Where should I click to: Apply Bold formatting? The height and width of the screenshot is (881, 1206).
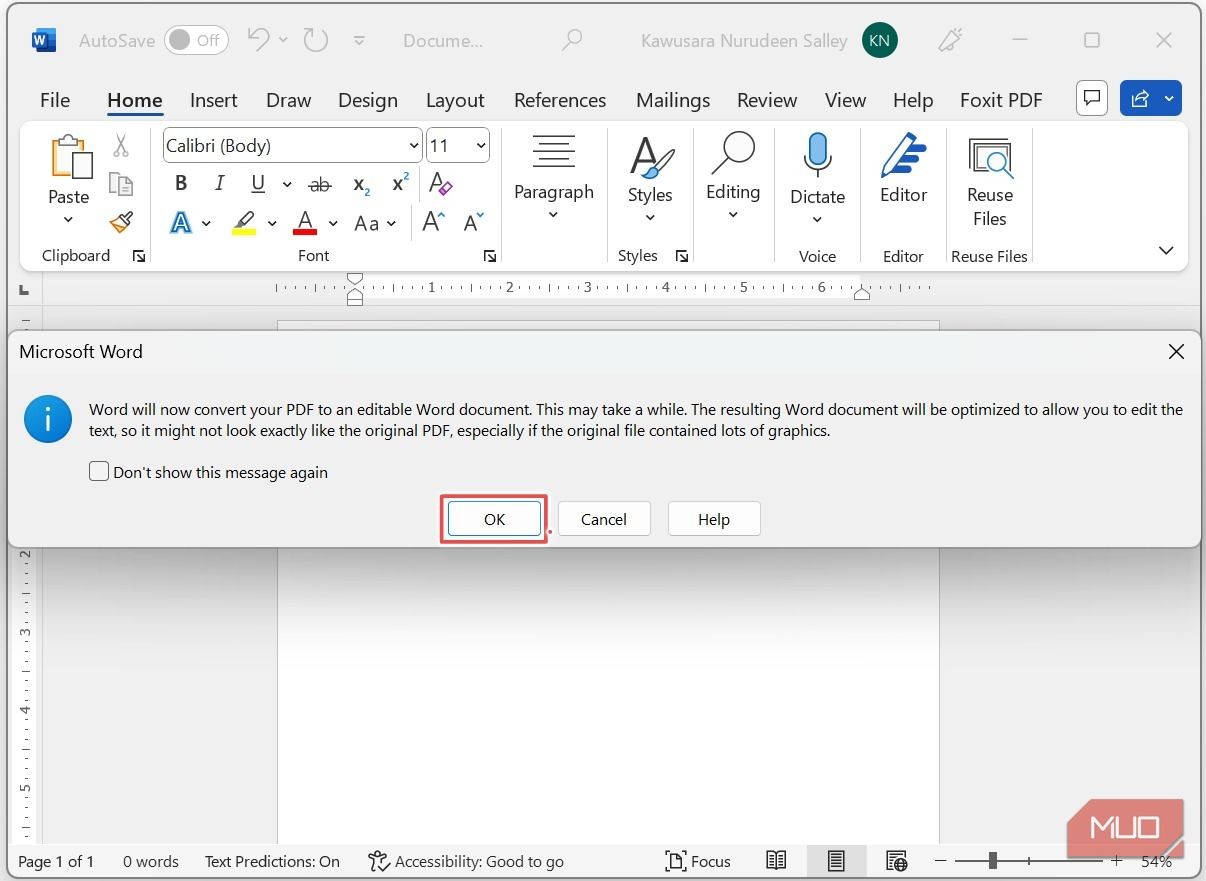click(x=181, y=183)
